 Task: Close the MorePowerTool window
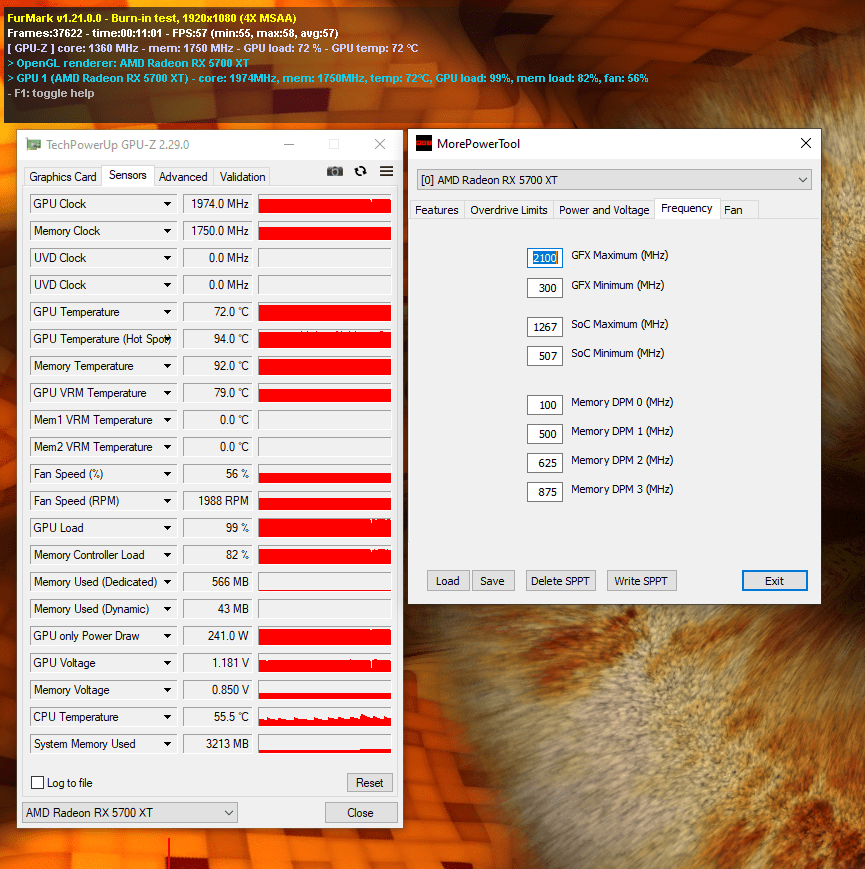(806, 144)
